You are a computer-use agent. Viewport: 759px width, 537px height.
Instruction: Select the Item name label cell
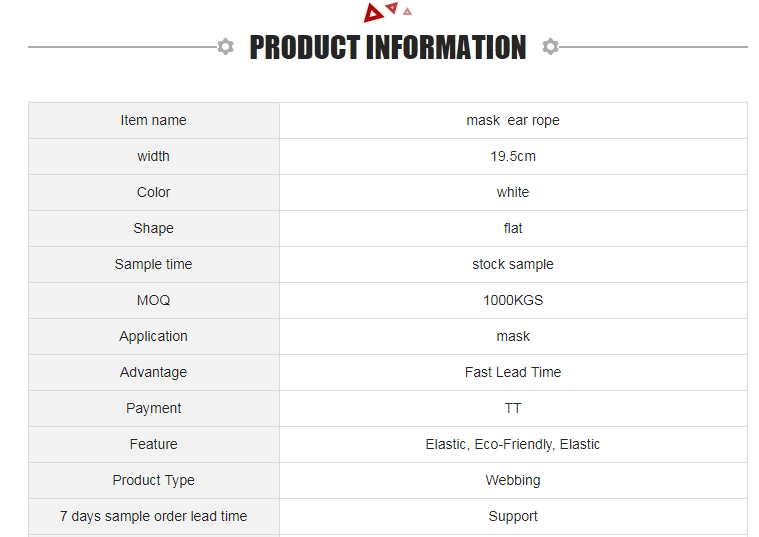tap(153, 121)
